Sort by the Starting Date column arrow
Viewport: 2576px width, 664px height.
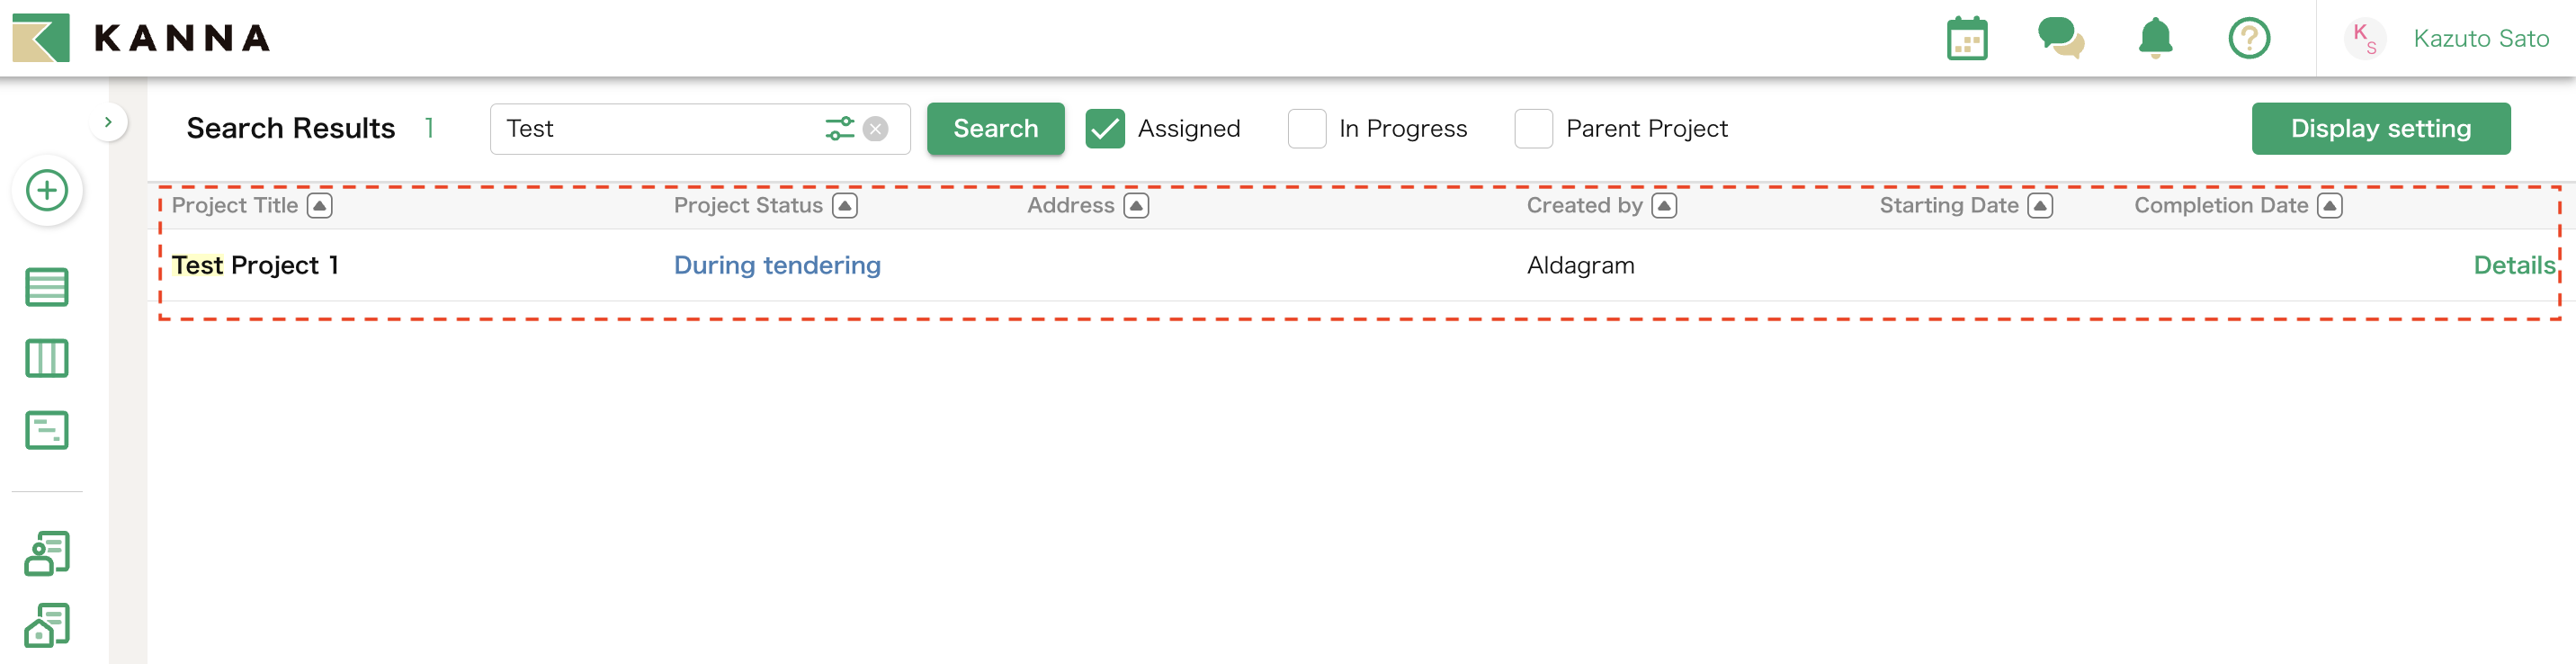point(2041,205)
